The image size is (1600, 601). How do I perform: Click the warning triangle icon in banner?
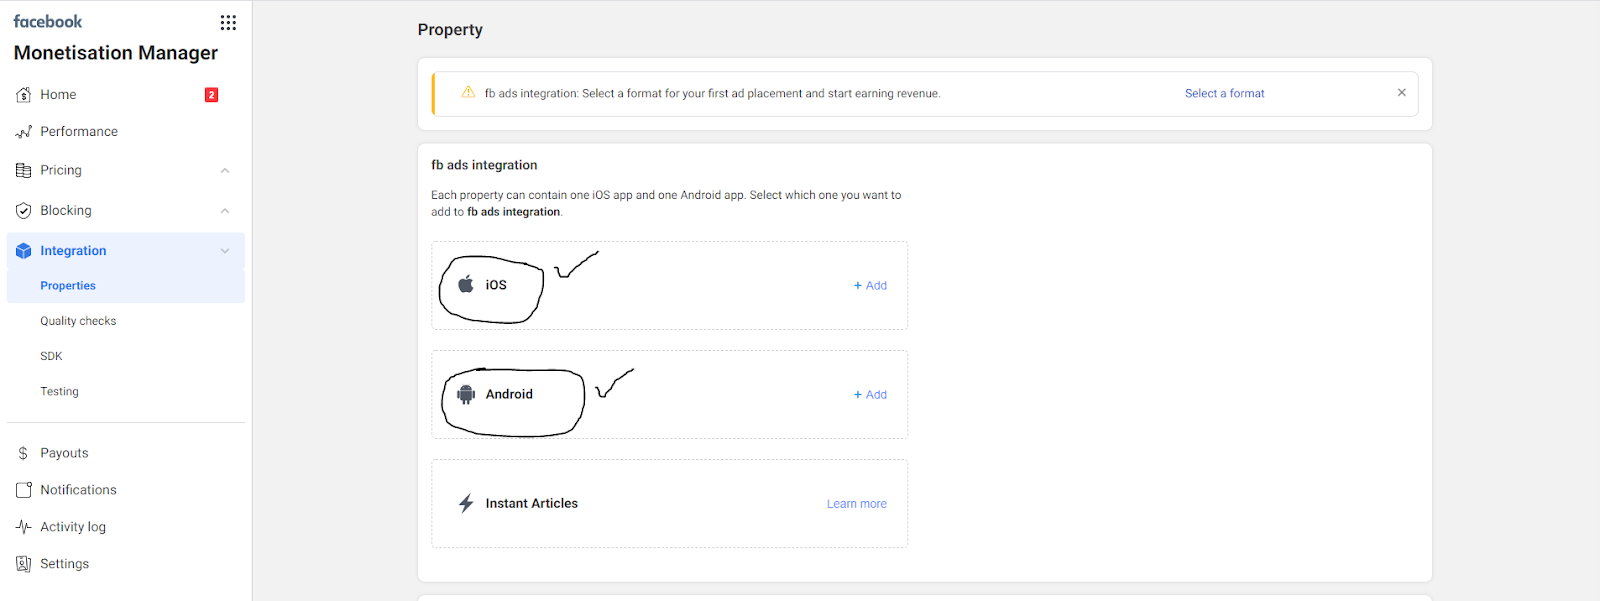pyautogui.click(x=468, y=92)
